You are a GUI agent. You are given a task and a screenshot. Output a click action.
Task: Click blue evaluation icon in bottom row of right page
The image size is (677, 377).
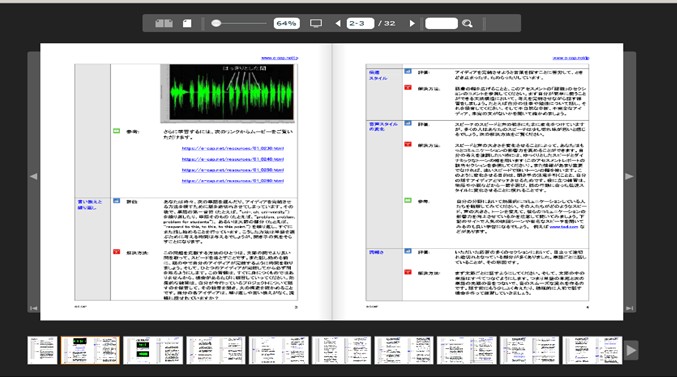coord(408,251)
